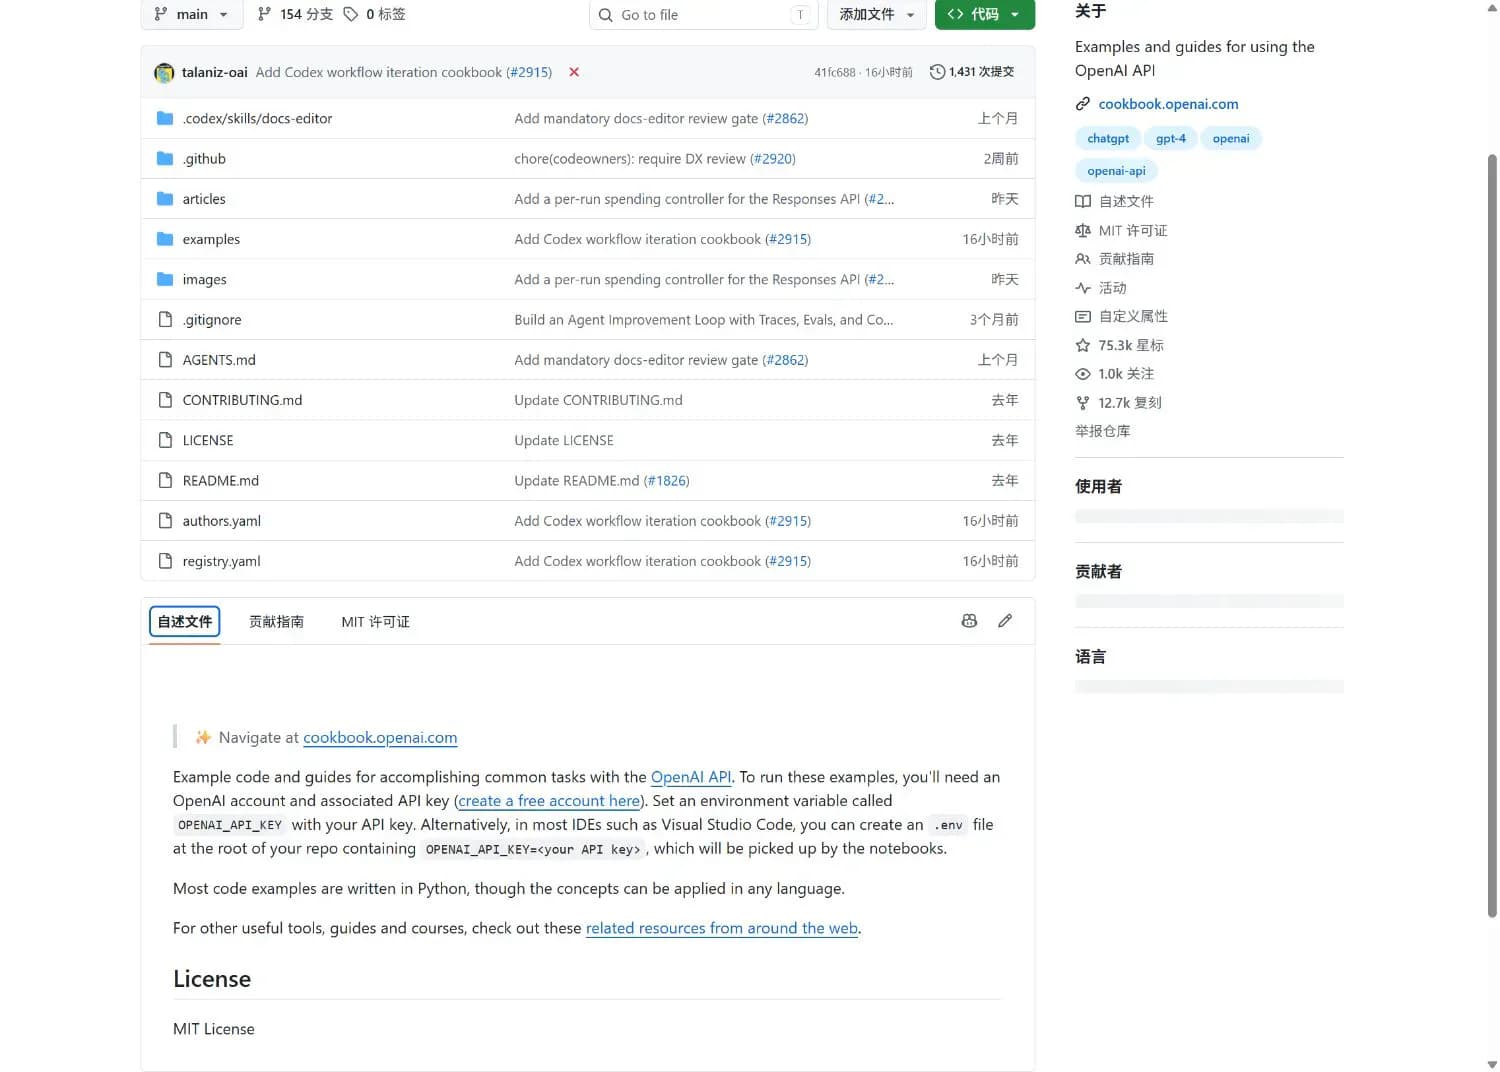The width and height of the screenshot is (1500, 1072).
Task: Open the 'related resources from around the web' link
Action: (x=722, y=928)
